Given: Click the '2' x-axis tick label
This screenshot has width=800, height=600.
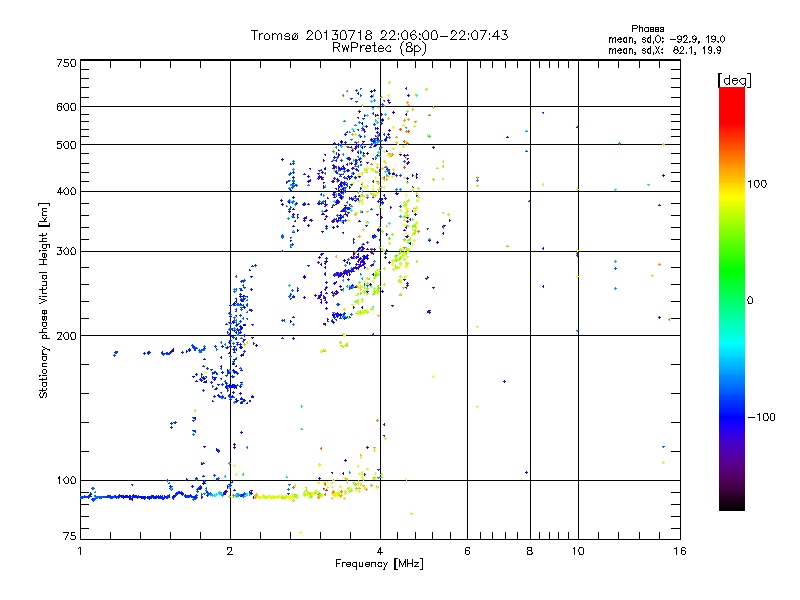Looking at the screenshot, I should click(x=230, y=551).
